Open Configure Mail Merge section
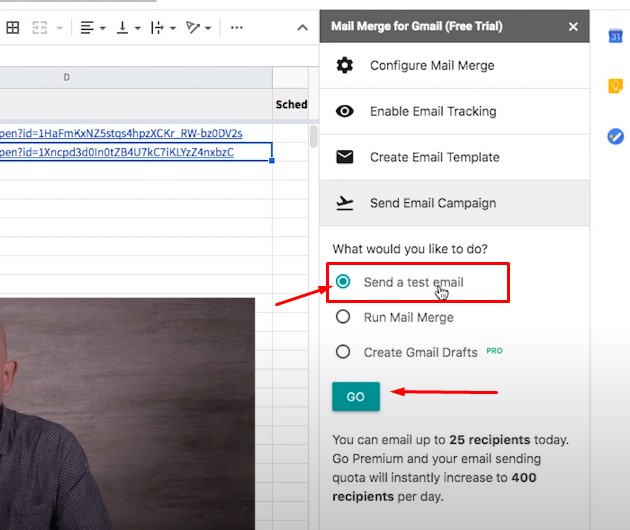Image resolution: width=630 pixels, height=530 pixels. [455, 65]
